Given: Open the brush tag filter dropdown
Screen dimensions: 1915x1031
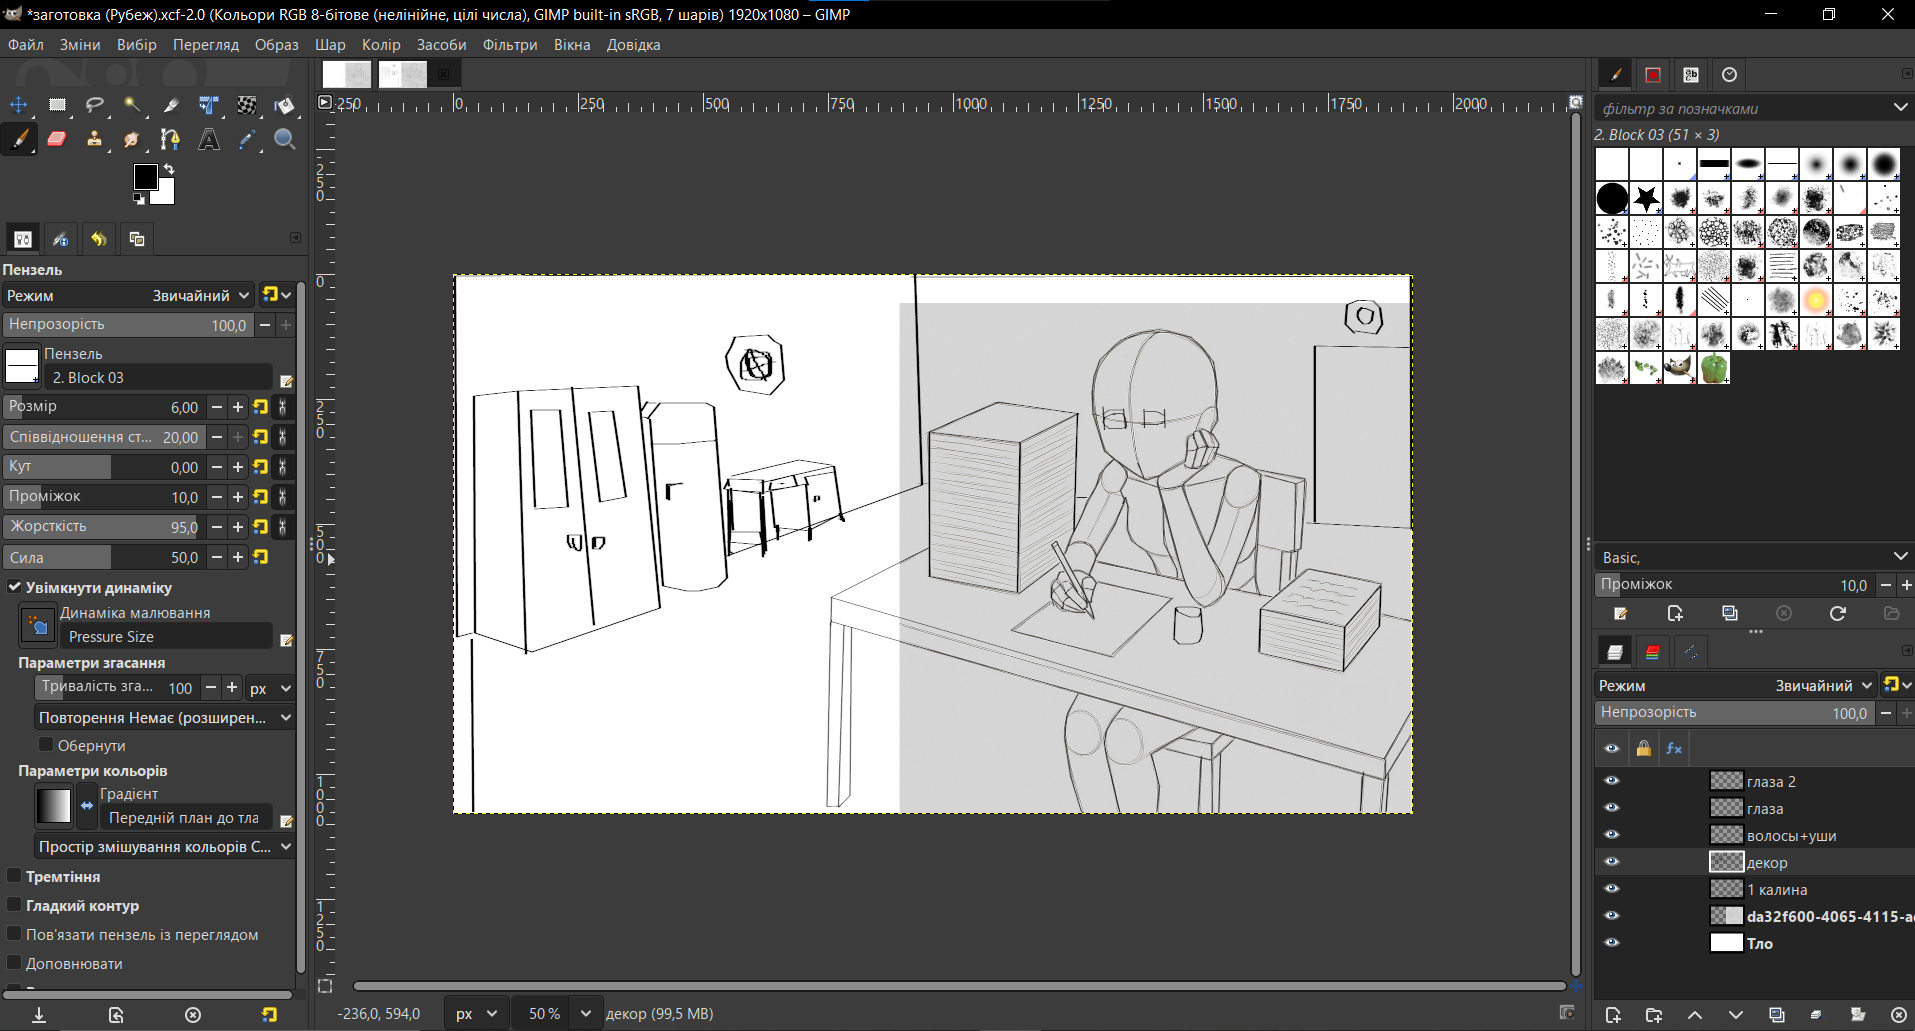Looking at the screenshot, I should click(x=1900, y=107).
